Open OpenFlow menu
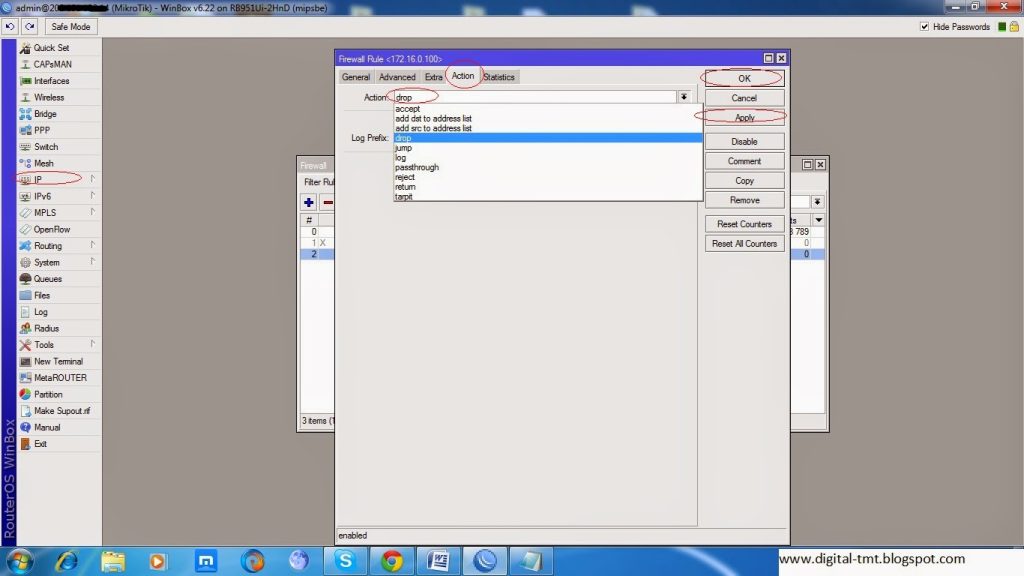This screenshot has height=576, width=1024. pyautogui.click(x=59, y=229)
